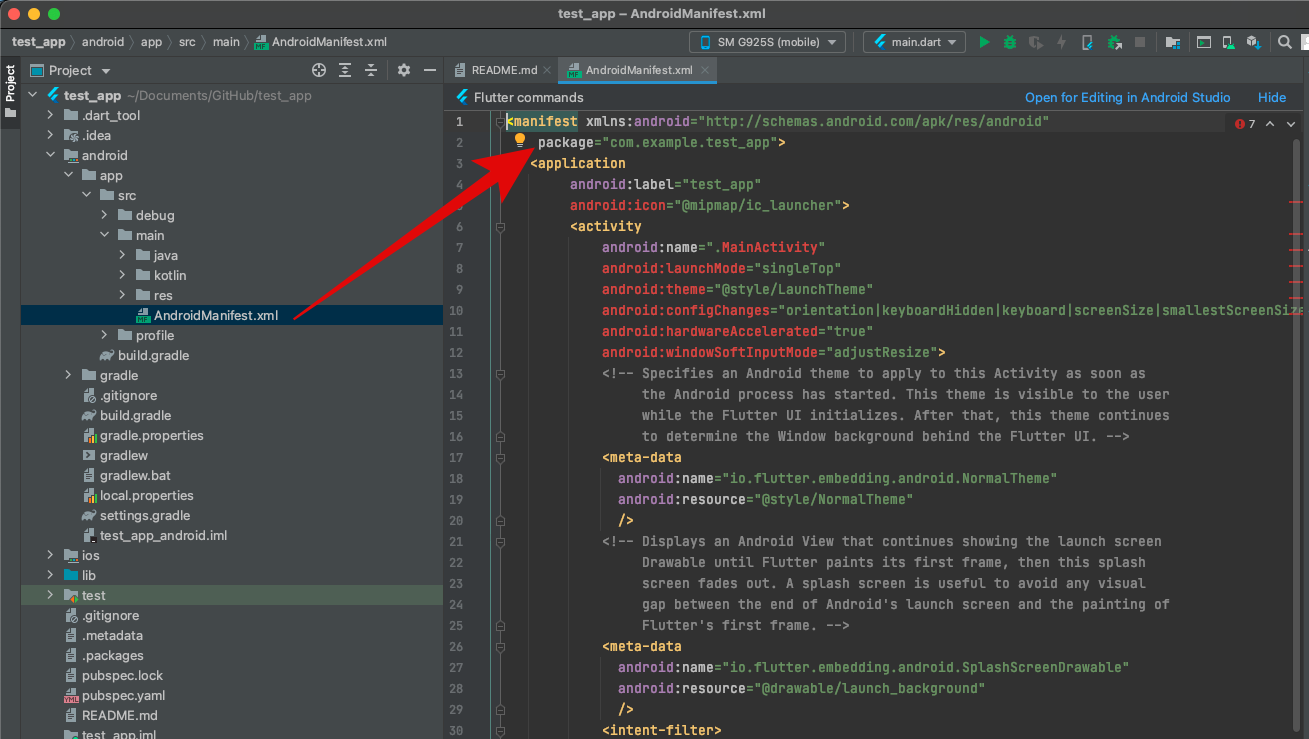Click the Flutter Attach phone icon
The image size is (1309, 739).
(1087, 42)
